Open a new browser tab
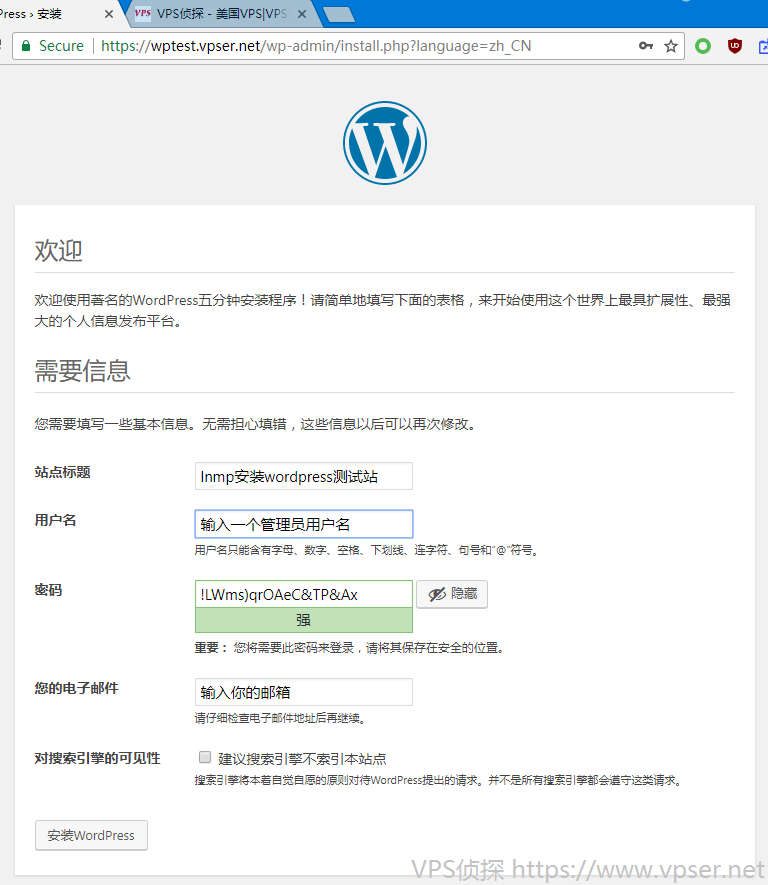Screen dimensions: 768x885 coord(339,14)
